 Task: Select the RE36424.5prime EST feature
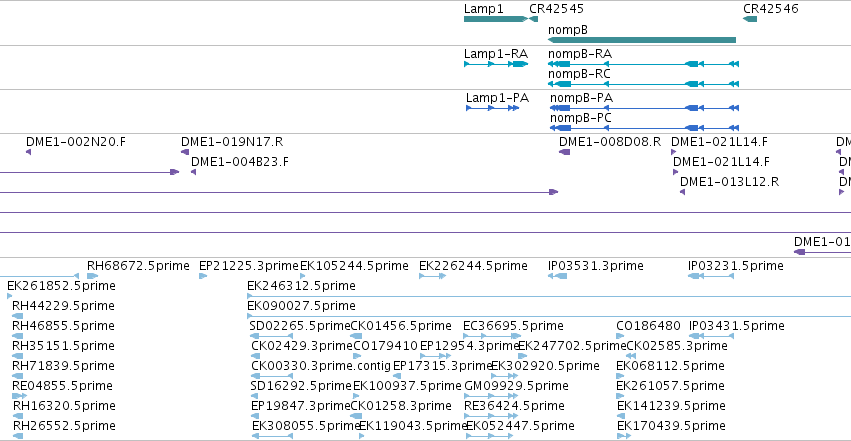pos(492,416)
